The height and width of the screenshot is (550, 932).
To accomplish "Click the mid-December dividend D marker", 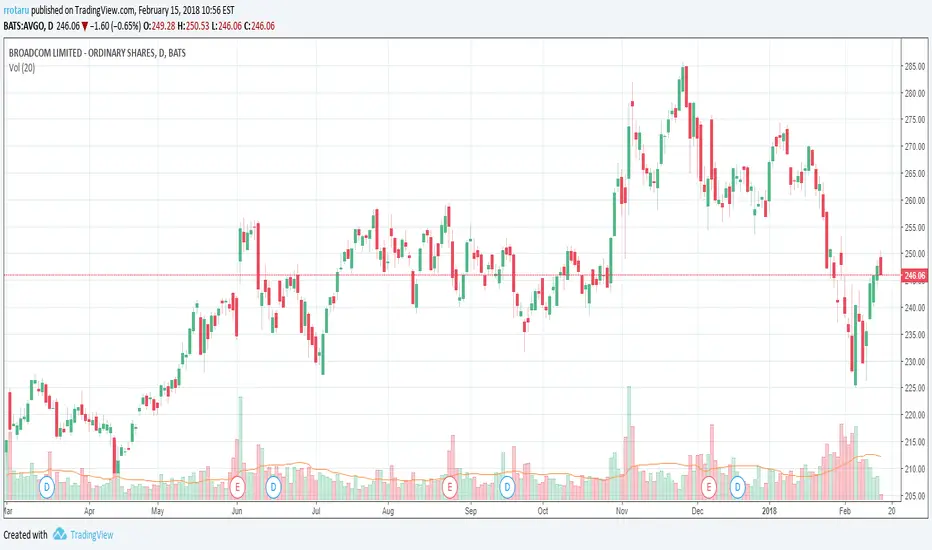I will coord(738,488).
